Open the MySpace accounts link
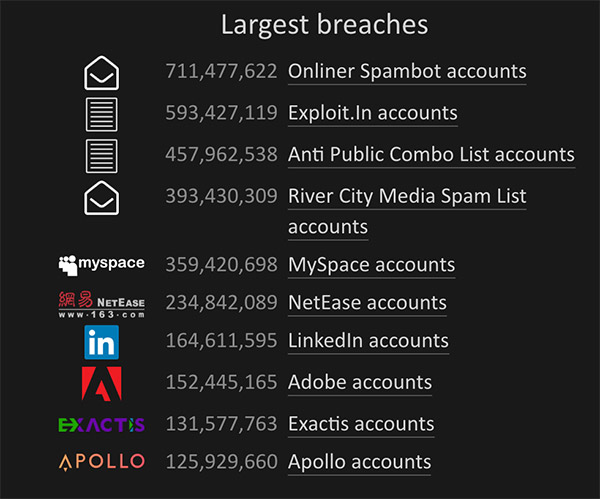Image resolution: width=600 pixels, height=499 pixels. coord(371,266)
